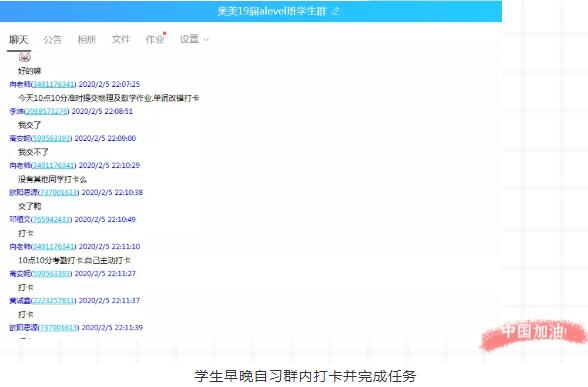588x387 pixels.
Task: Click timestamp 2020/2/5 22:11:10
Action: click(x=109, y=246)
